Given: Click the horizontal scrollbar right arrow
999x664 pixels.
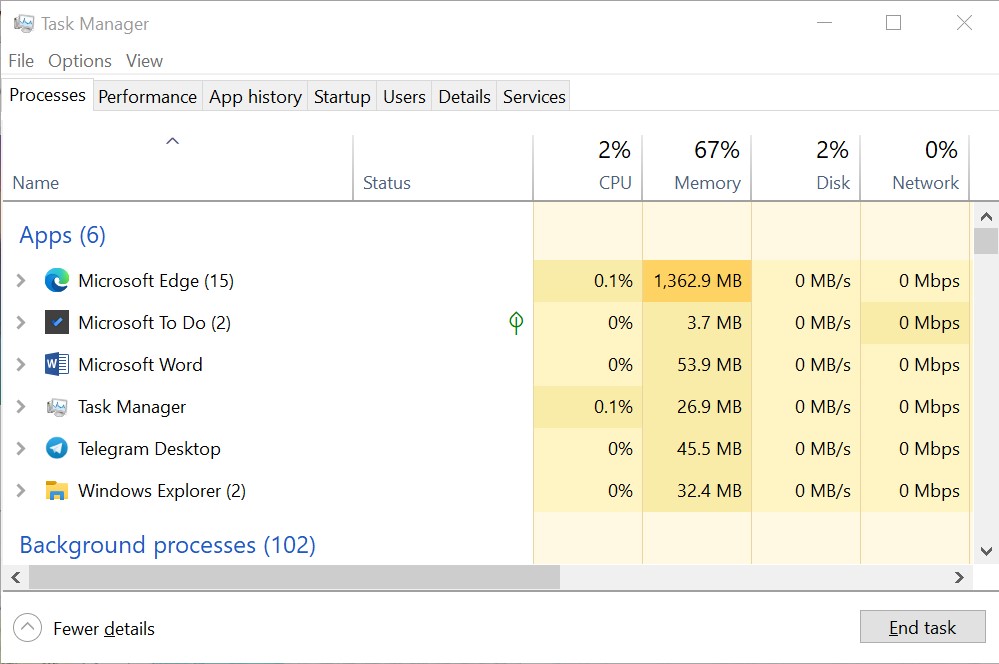Looking at the screenshot, I should 959,577.
